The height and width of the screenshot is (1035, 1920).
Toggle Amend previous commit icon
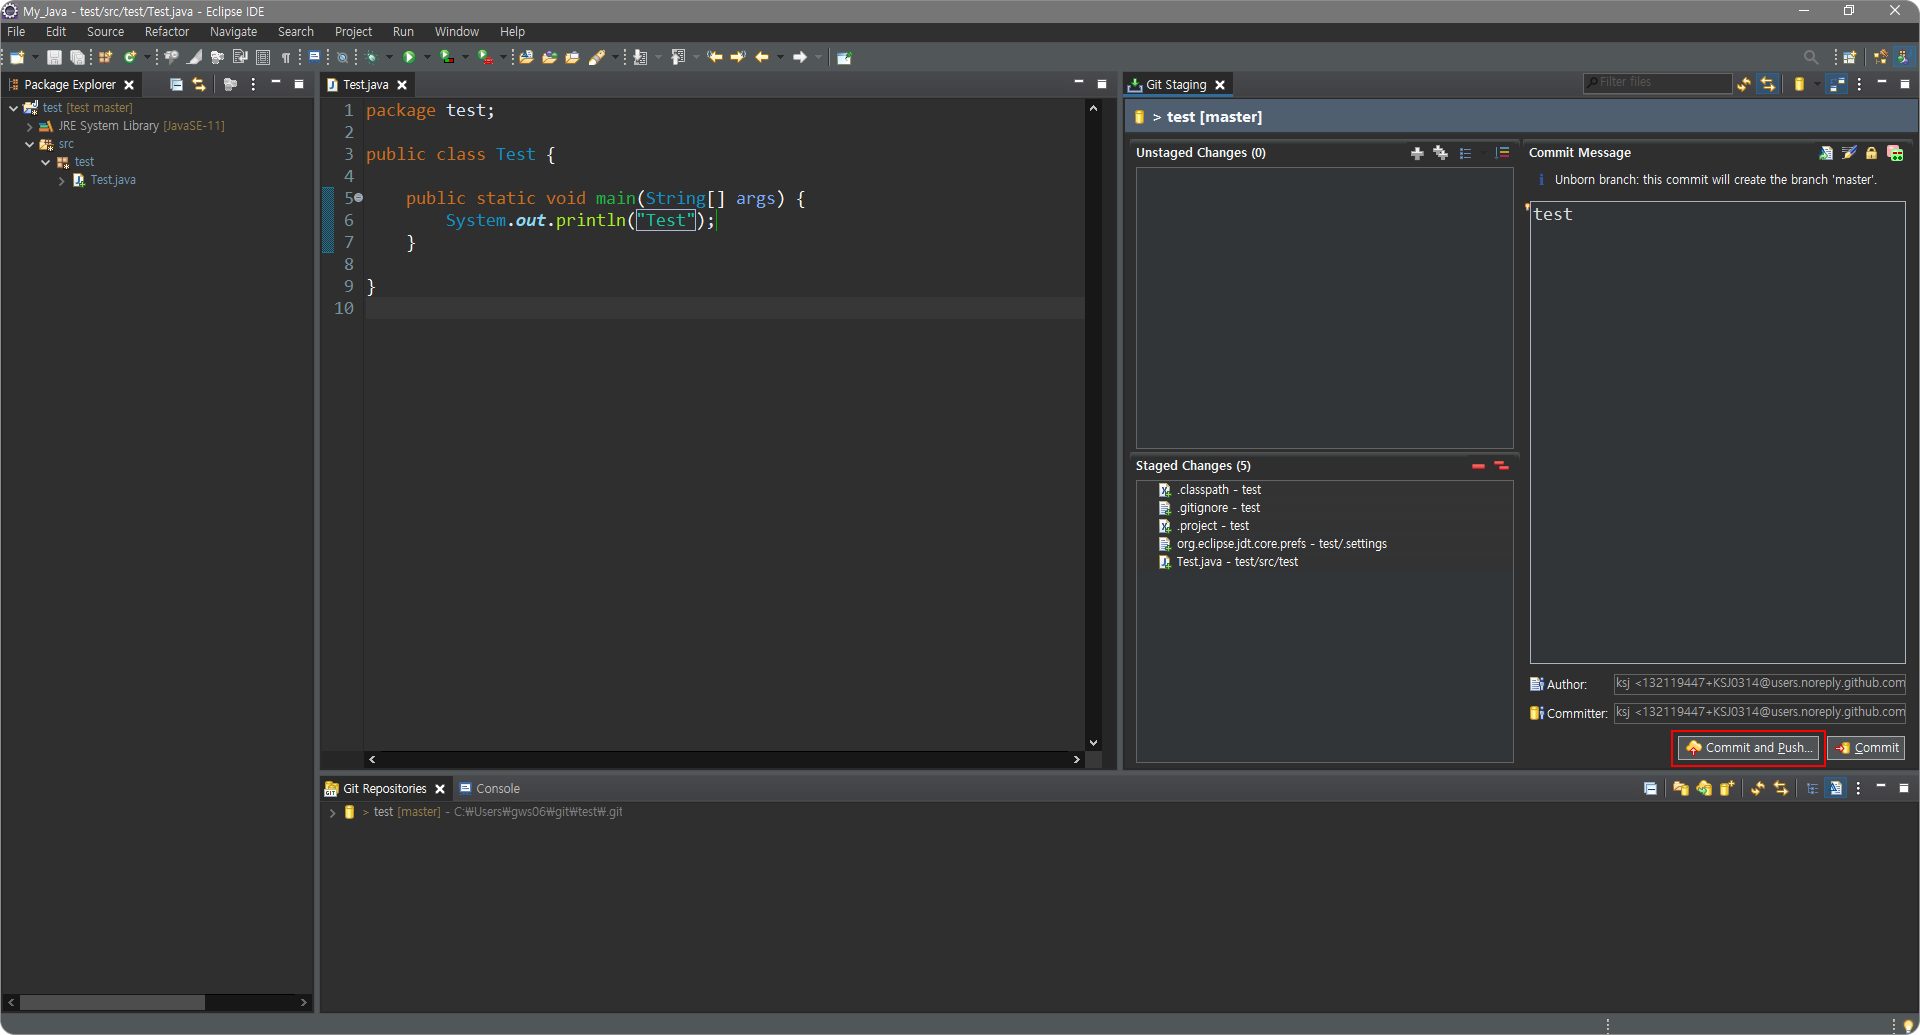[x=1825, y=153]
